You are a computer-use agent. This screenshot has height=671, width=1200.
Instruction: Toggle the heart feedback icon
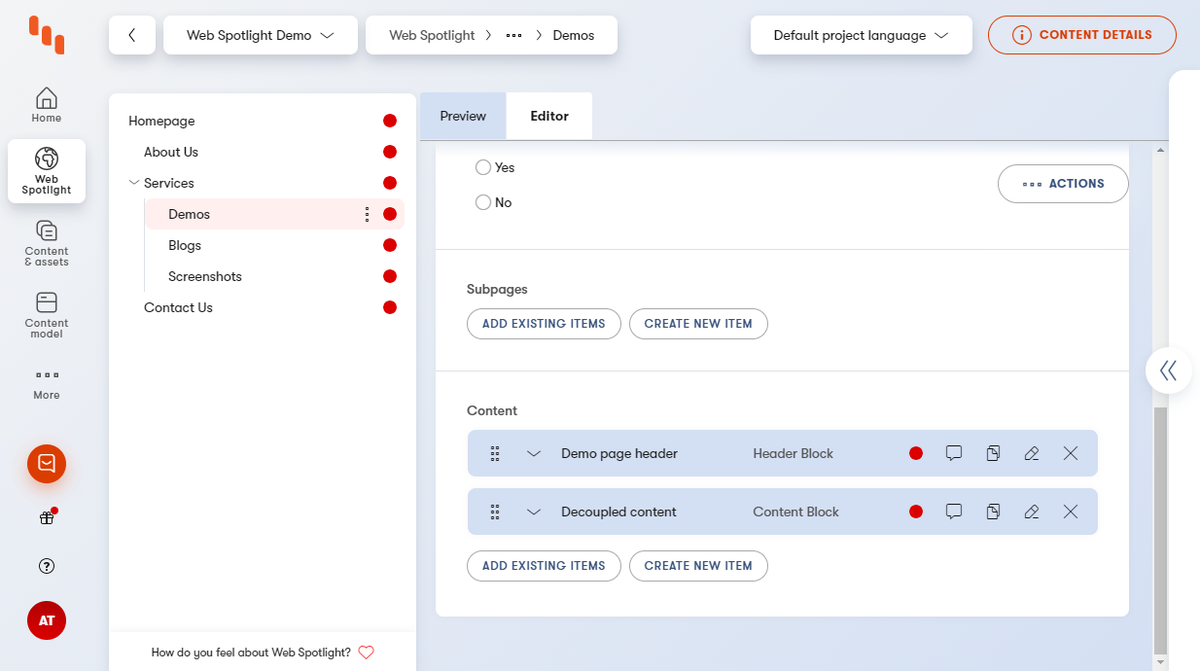pyautogui.click(x=366, y=652)
